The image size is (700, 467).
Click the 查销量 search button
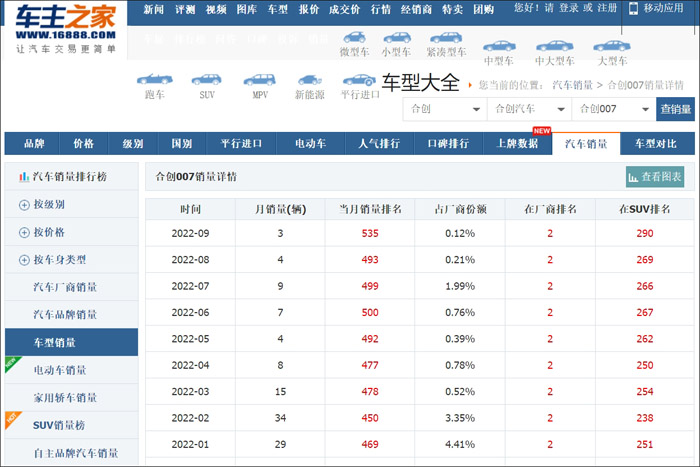(x=675, y=109)
